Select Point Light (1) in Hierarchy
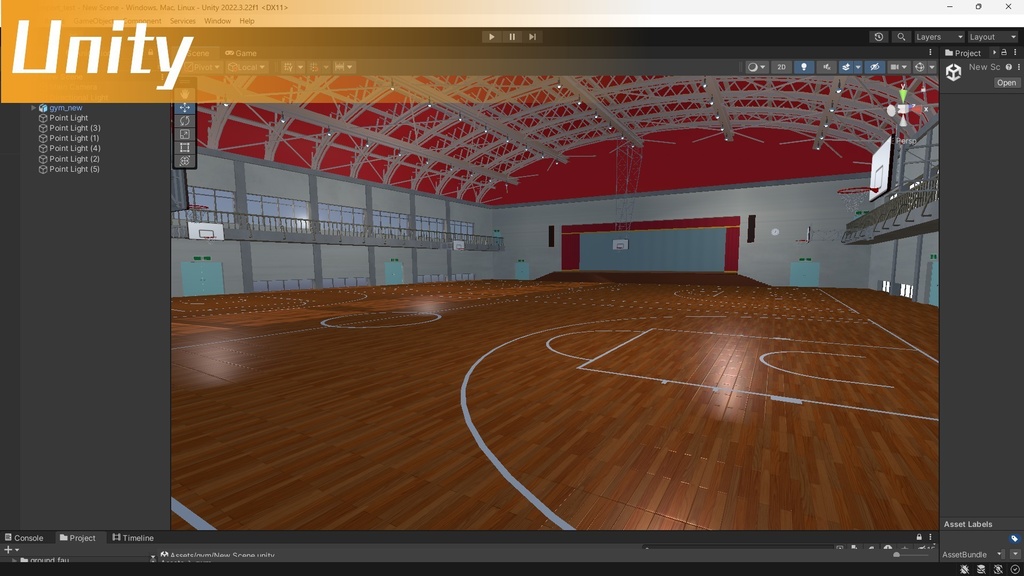This screenshot has height=576, width=1024. [x=74, y=138]
